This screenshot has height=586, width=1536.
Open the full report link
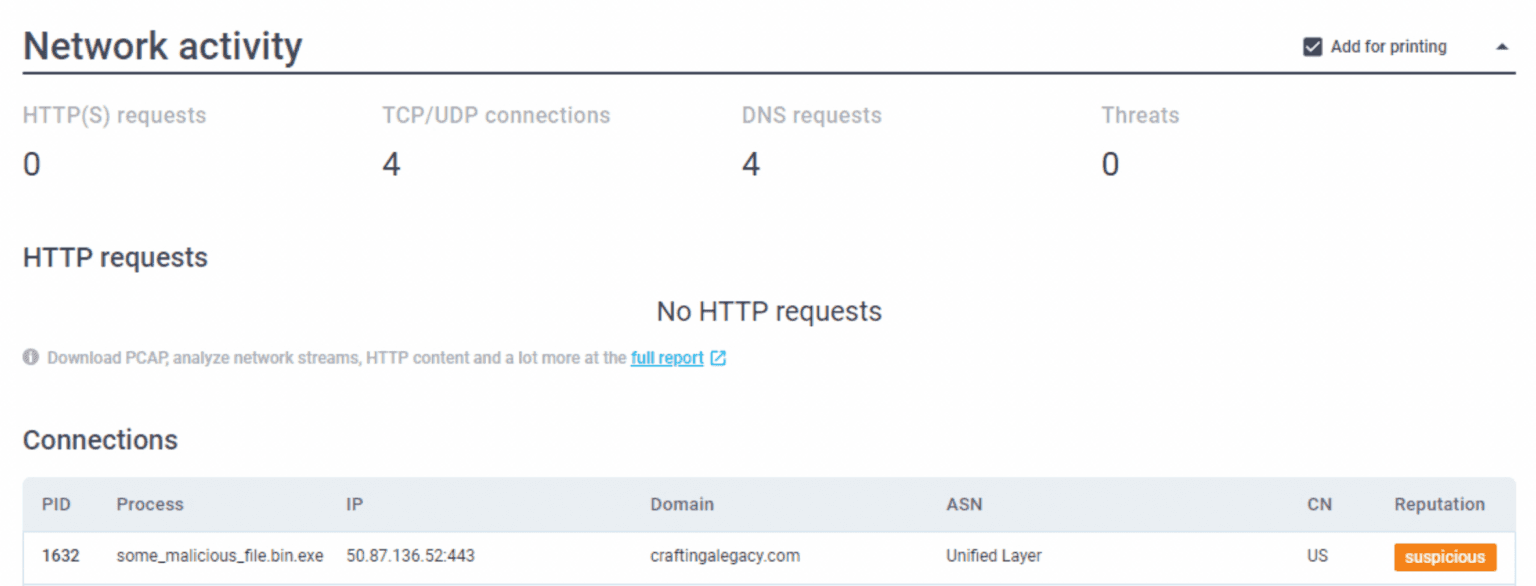point(667,358)
